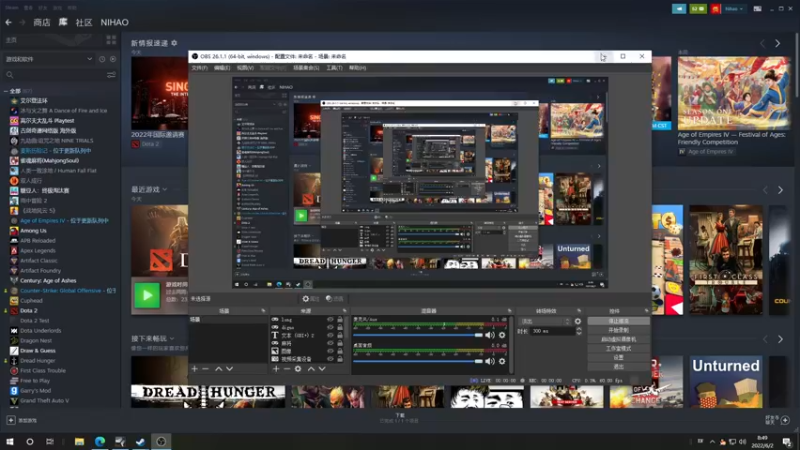Pop out the OBS scenes dock
Screen dimensions: 800x450
(263, 311)
